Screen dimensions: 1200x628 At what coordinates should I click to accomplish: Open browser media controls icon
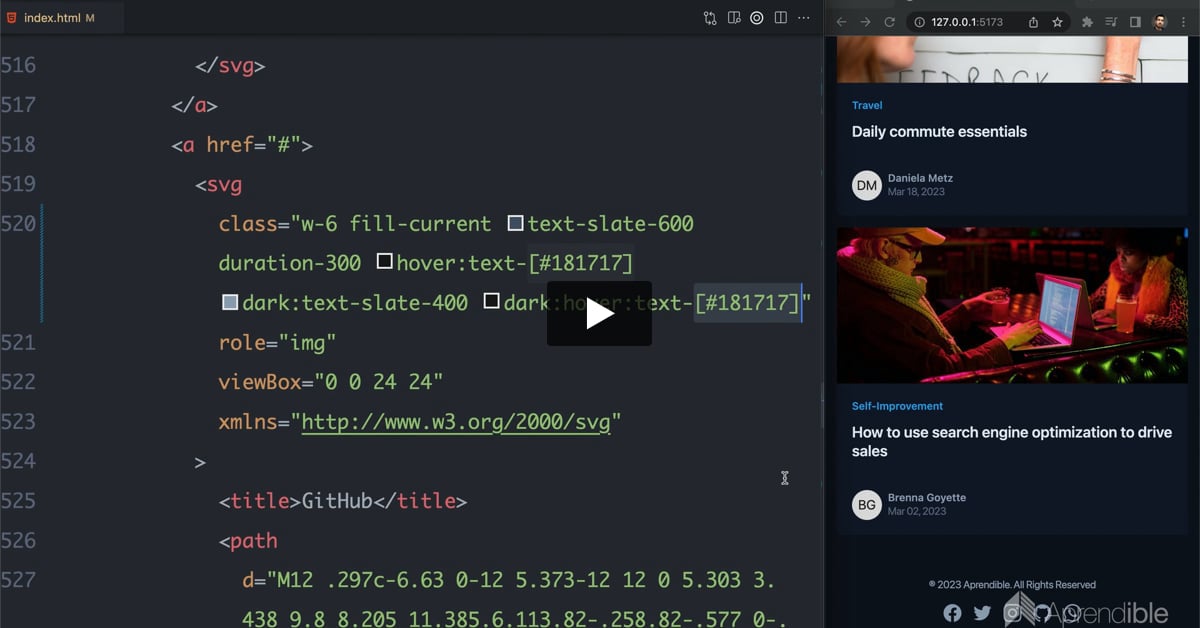coord(1111,22)
